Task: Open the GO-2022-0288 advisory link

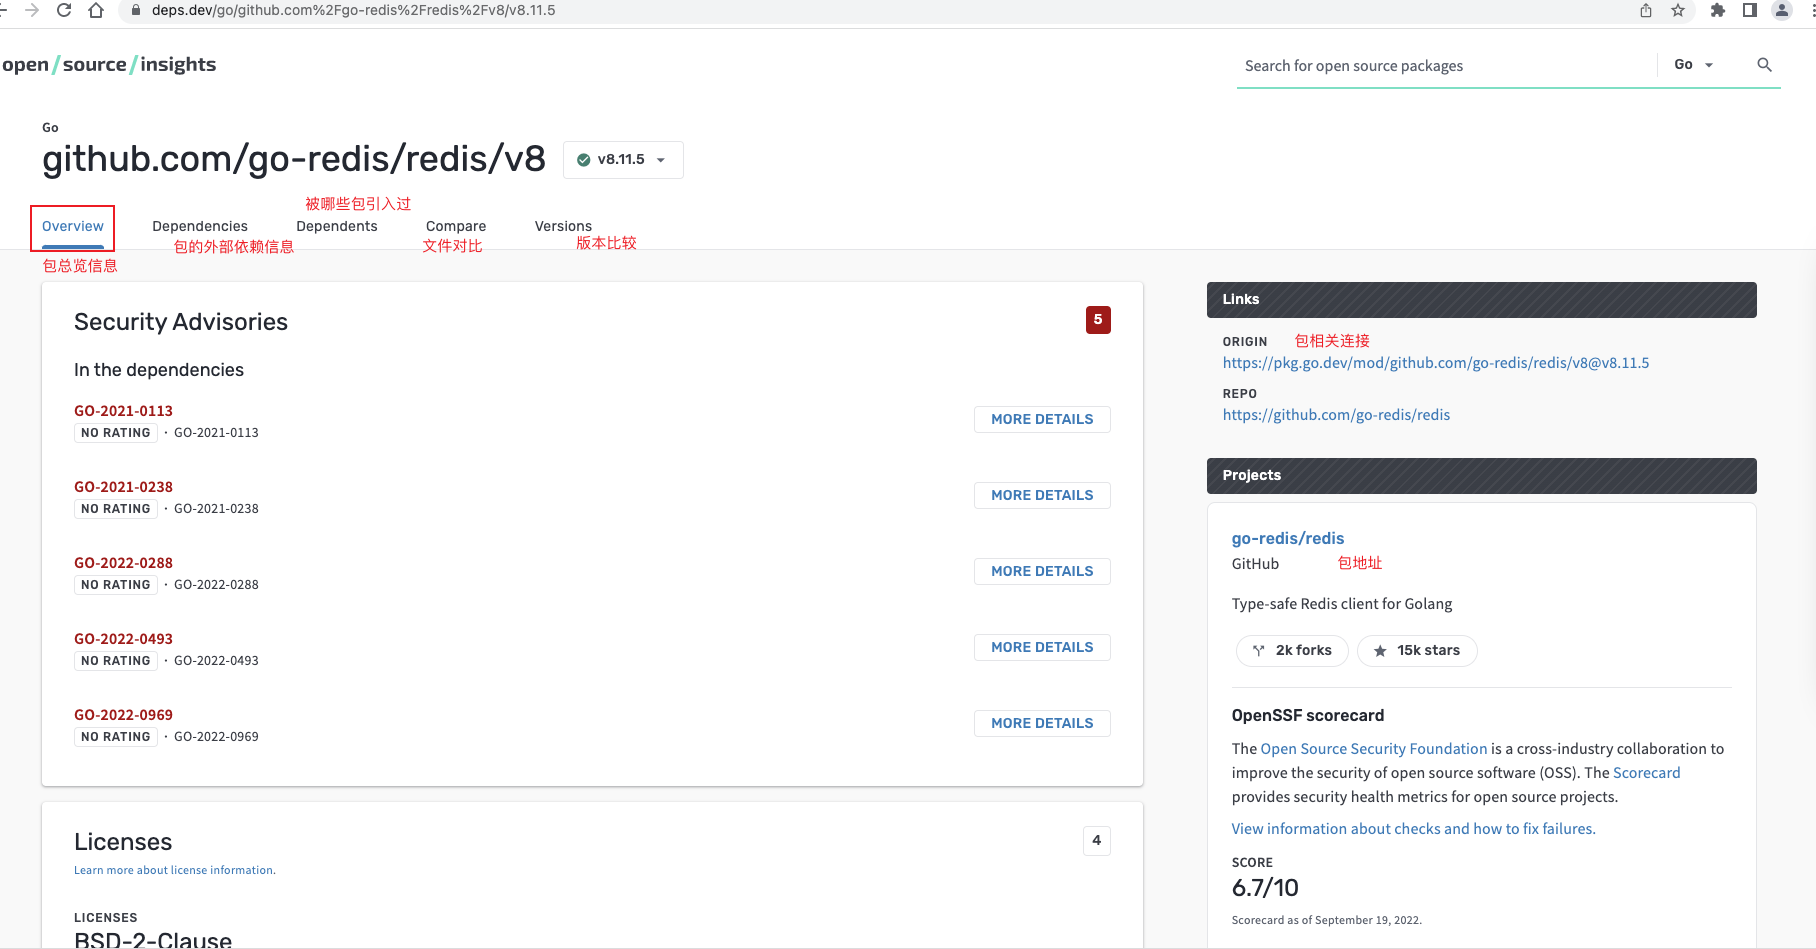Action: pyautogui.click(x=123, y=563)
